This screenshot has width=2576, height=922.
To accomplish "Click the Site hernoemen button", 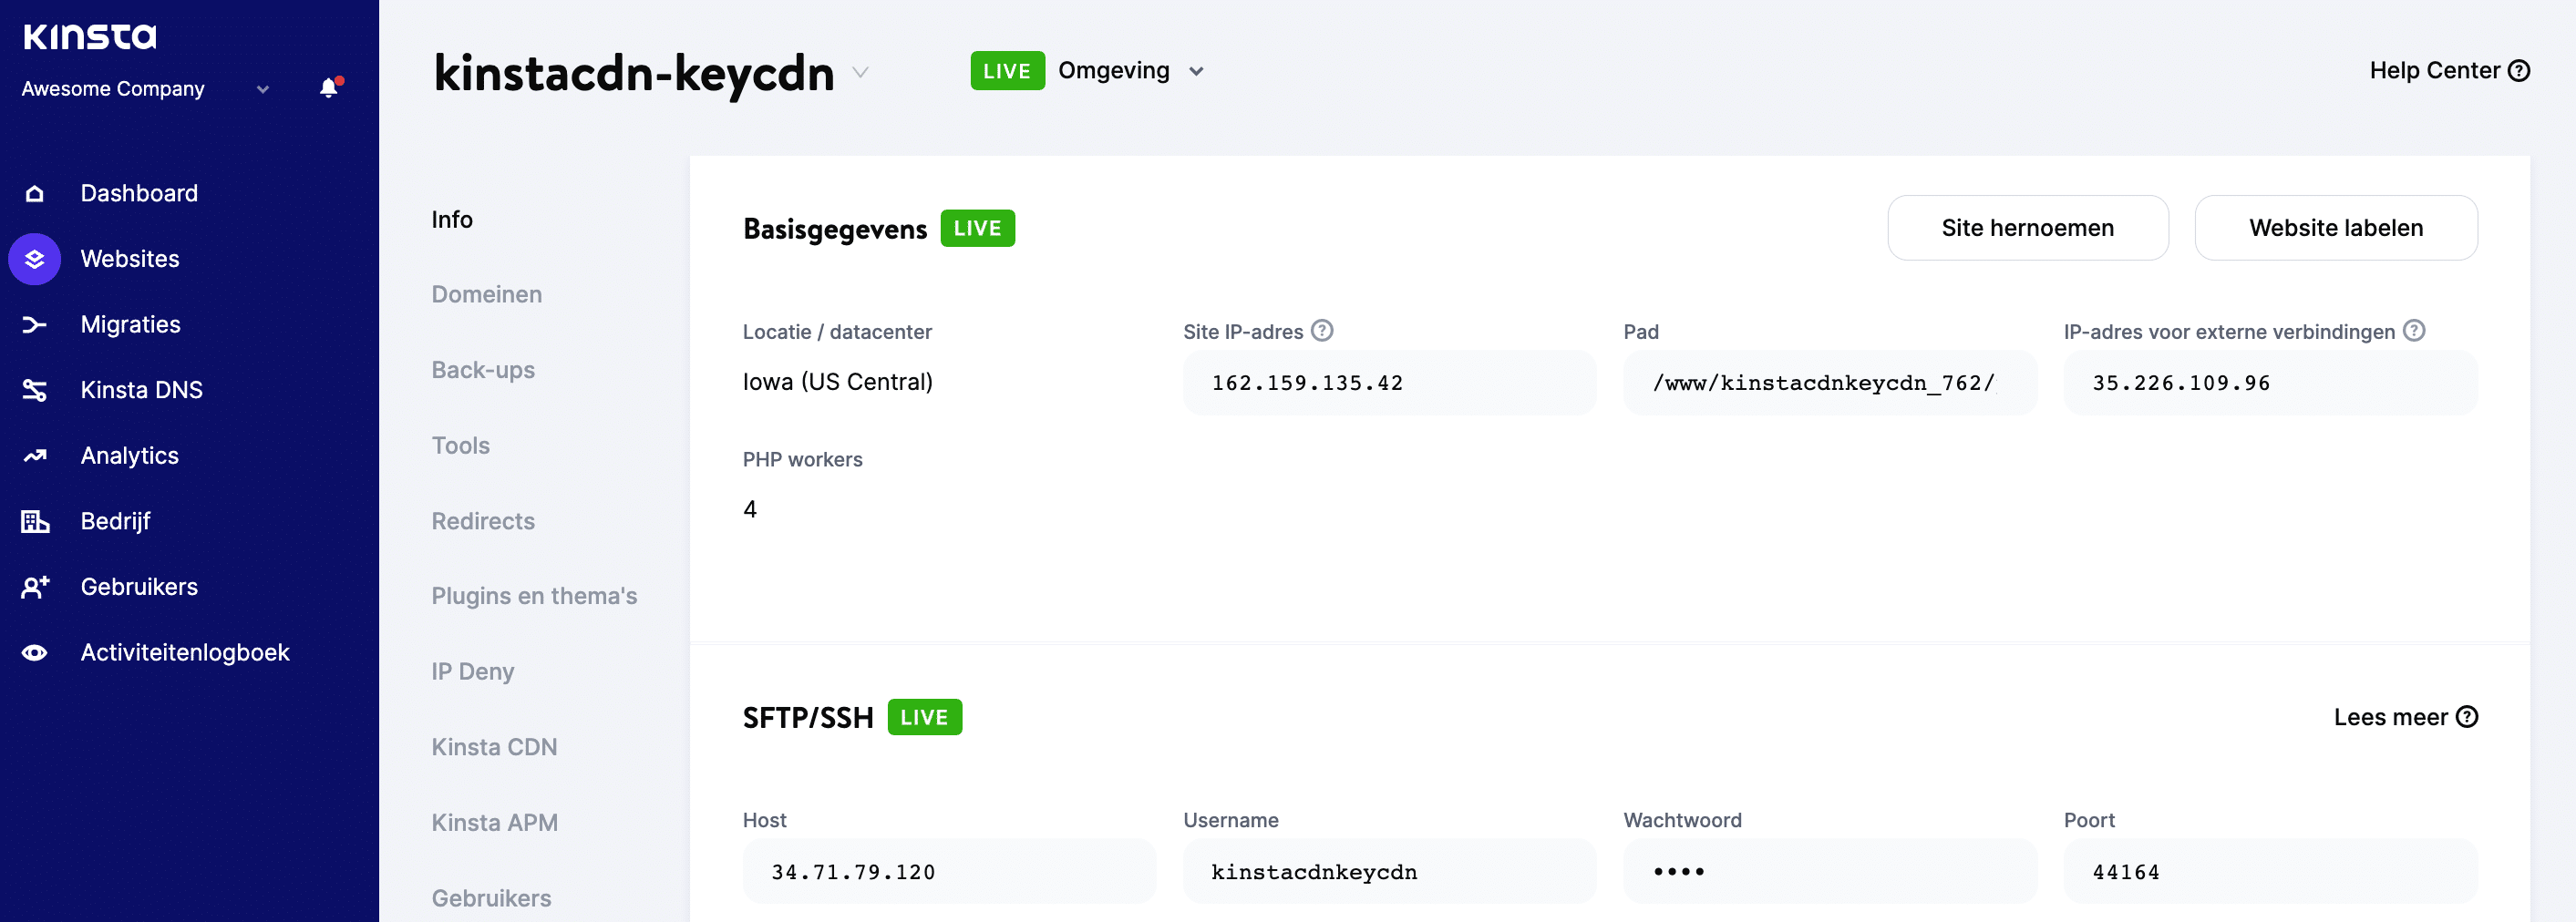I will (x=2028, y=227).
